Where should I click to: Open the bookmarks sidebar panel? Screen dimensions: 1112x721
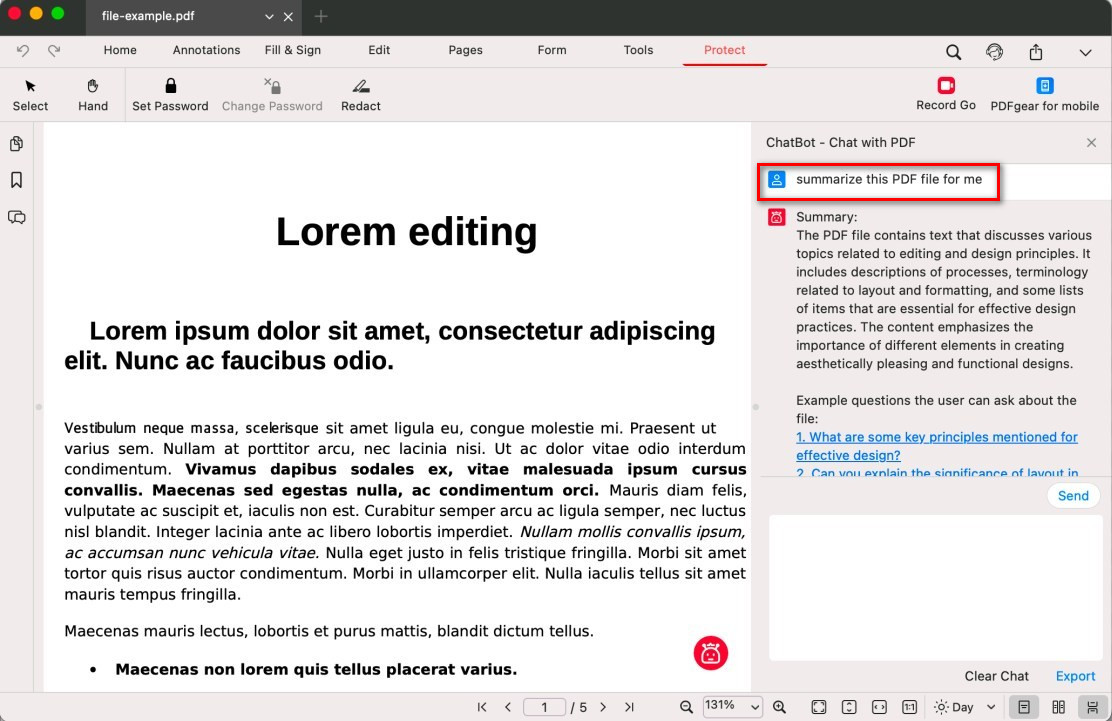(16, 180)
